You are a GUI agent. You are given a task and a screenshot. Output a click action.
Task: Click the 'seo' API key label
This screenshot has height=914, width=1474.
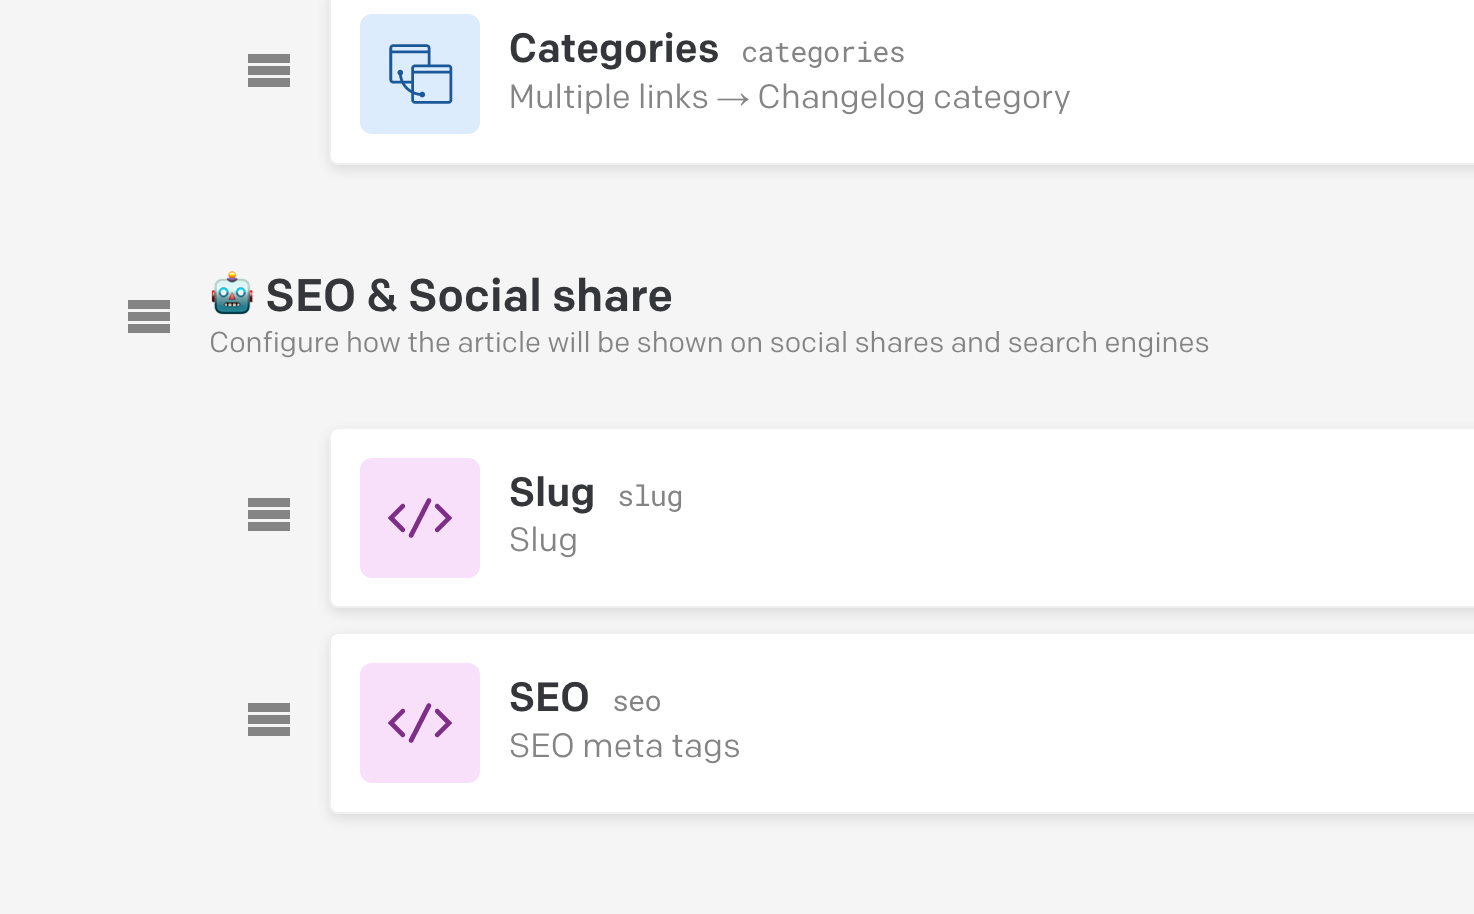tap(637, 702)
